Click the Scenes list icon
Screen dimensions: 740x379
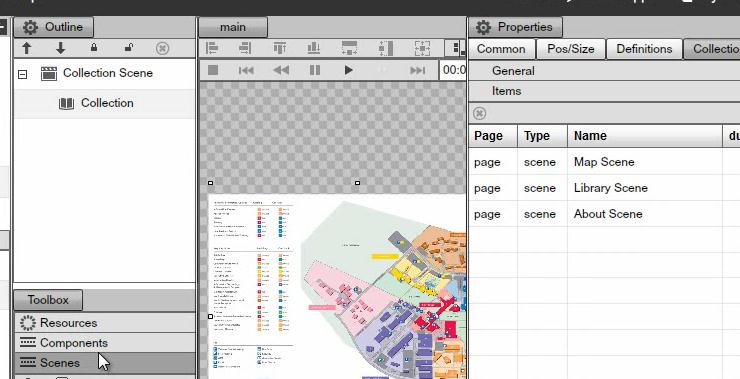click(28, 362)
